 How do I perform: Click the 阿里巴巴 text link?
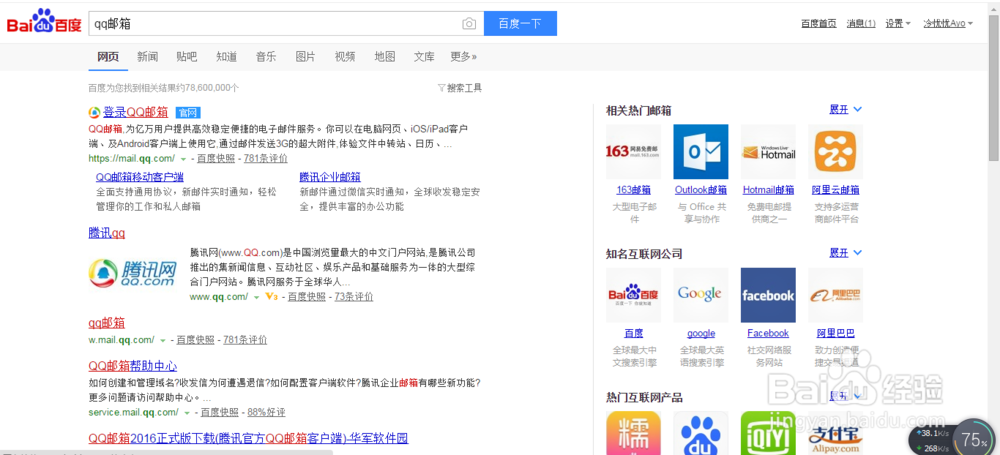[x=835, y=333]
